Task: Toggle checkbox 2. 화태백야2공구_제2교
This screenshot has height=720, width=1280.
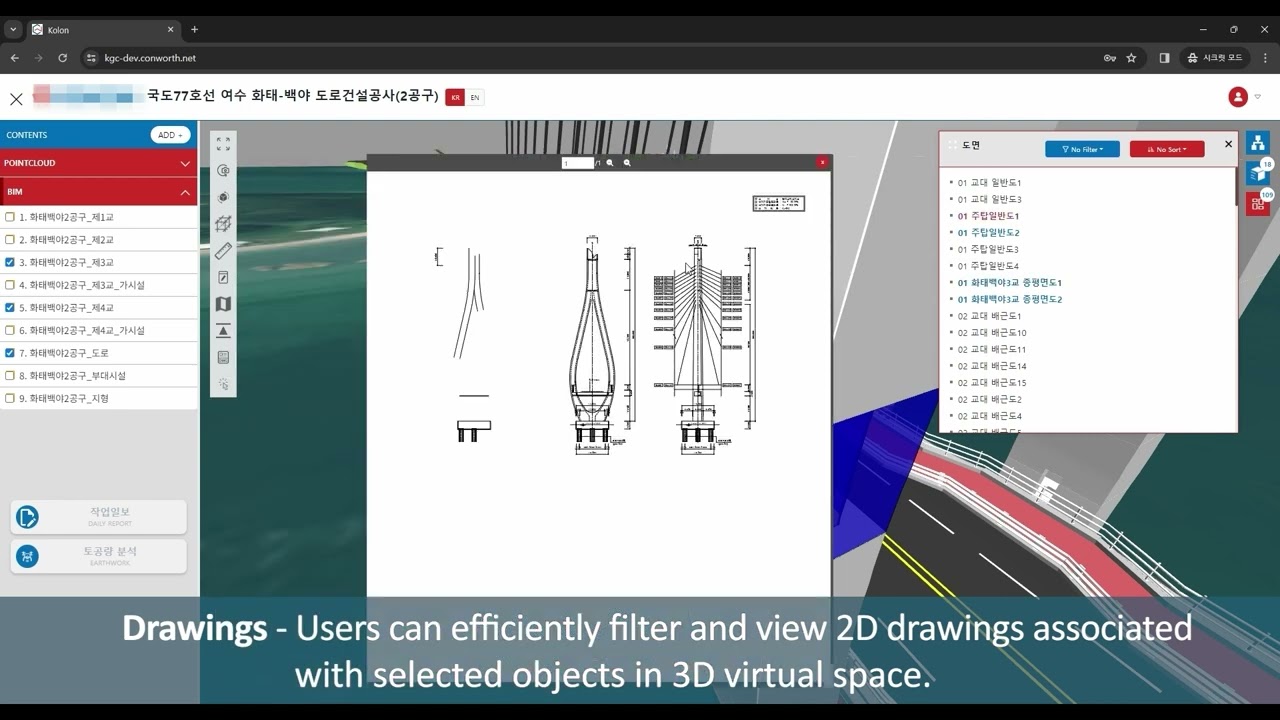Action: pos(10,240)
